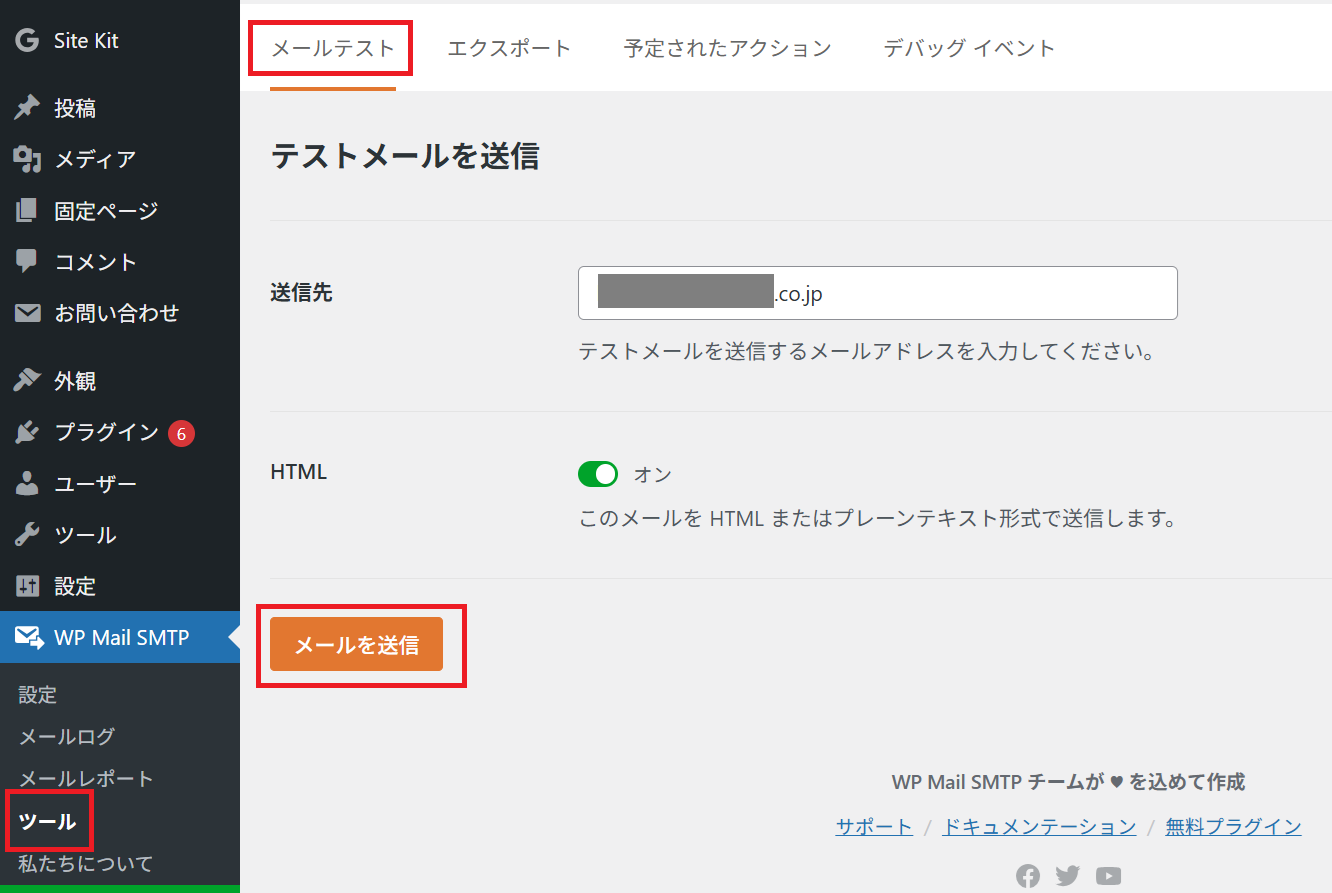Open the 予定されたアクション tab
Viewport: 1332px width, 893px height.
[727, 48]
